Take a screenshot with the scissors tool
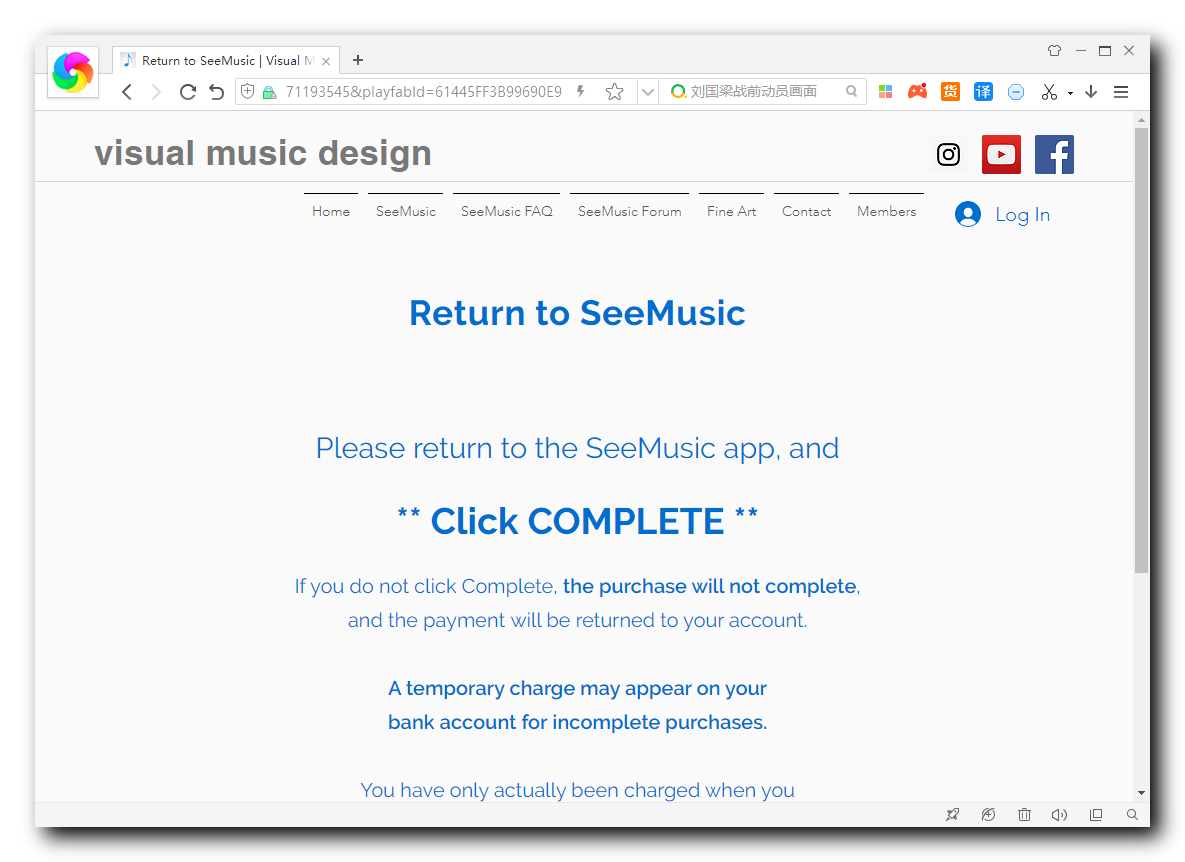 [1049, 91]
